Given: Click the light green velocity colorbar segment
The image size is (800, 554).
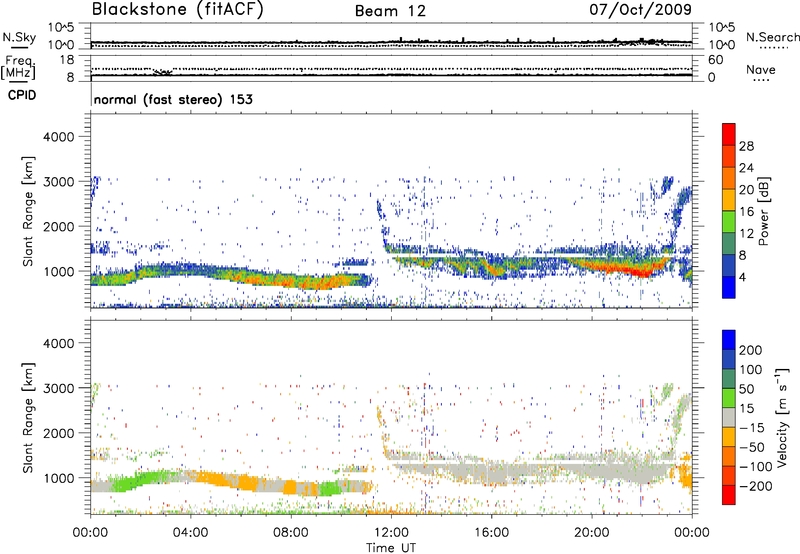Looking at the screenshot, I should point(729,398).
